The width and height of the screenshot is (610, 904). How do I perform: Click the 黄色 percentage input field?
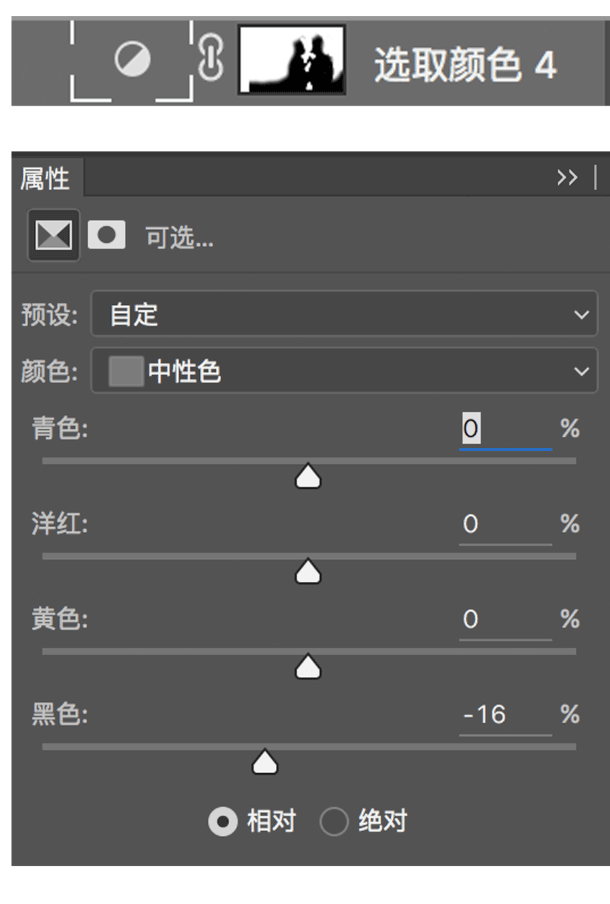pyautogui.click(x=504, y=619)
